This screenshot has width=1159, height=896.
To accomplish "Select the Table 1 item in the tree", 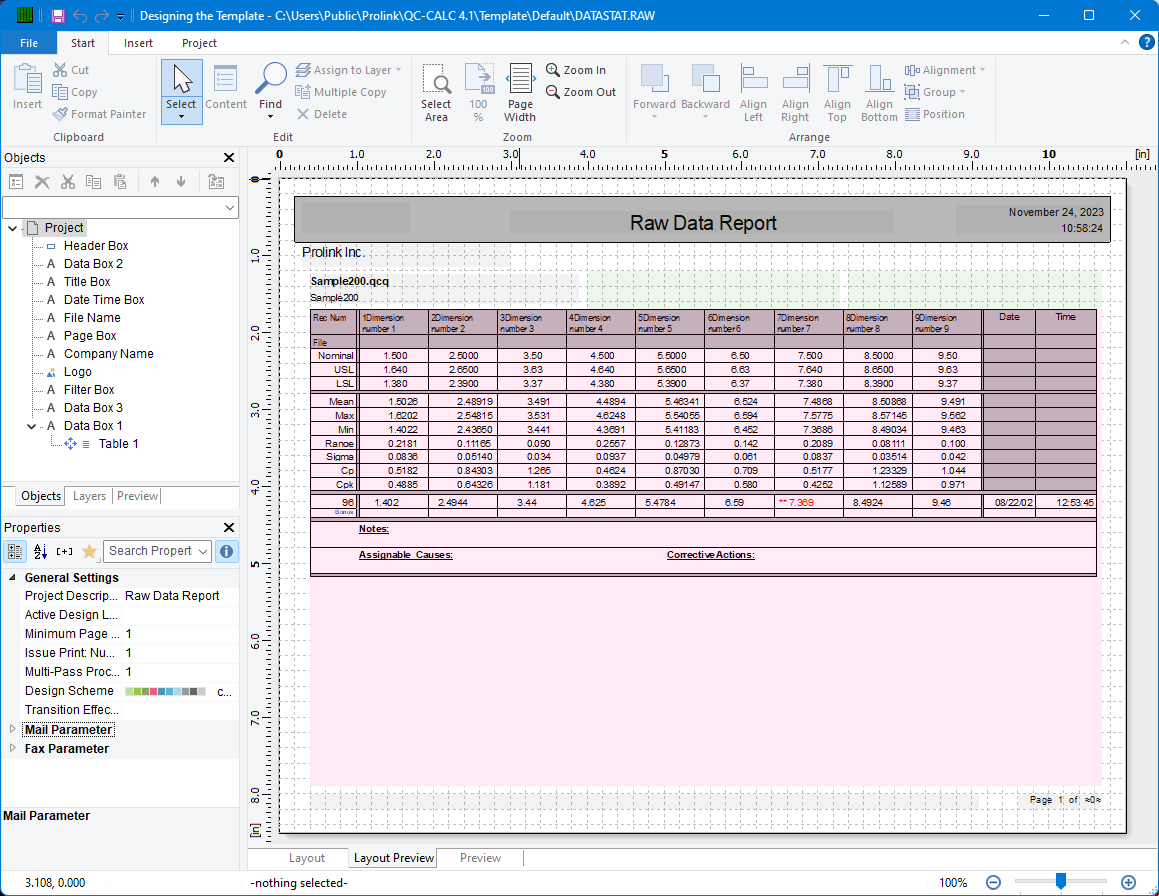I will (x=118, y=444).
